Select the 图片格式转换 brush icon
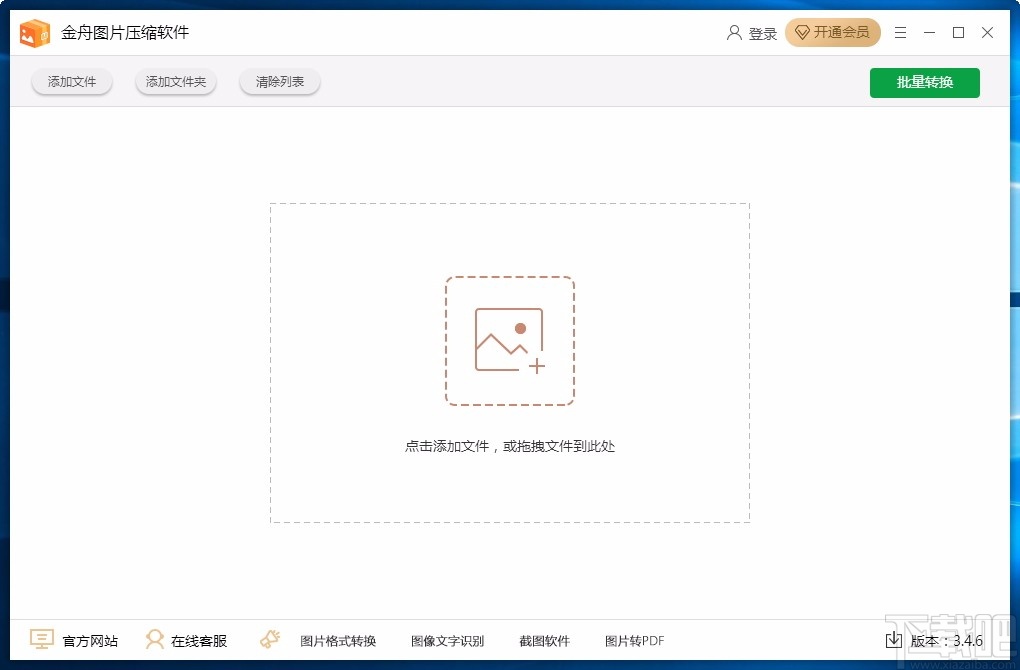 click(x=269, y=639)
